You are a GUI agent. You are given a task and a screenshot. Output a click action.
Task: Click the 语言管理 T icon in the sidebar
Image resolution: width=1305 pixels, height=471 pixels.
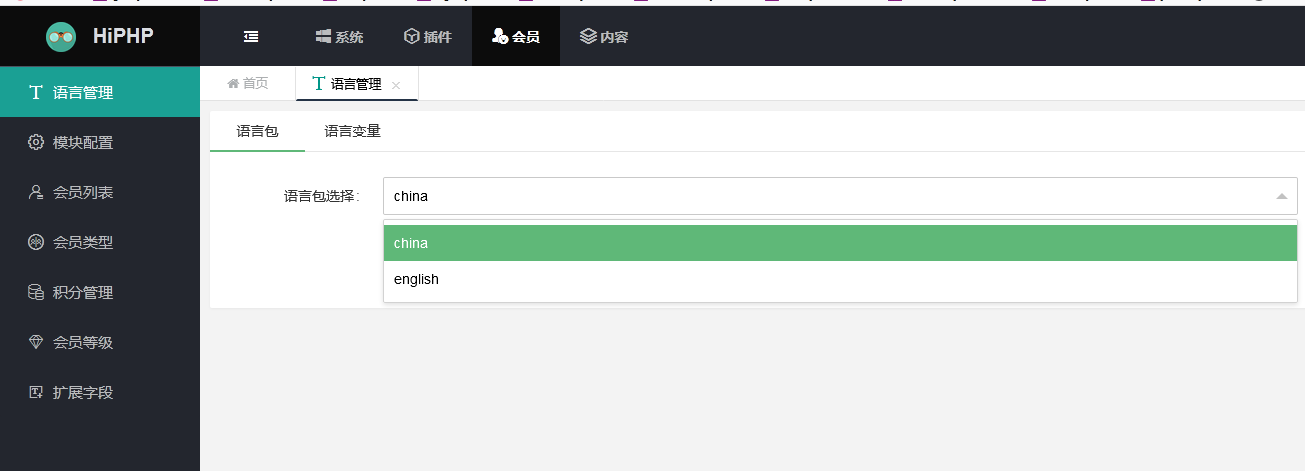click(x=36, y=92)
